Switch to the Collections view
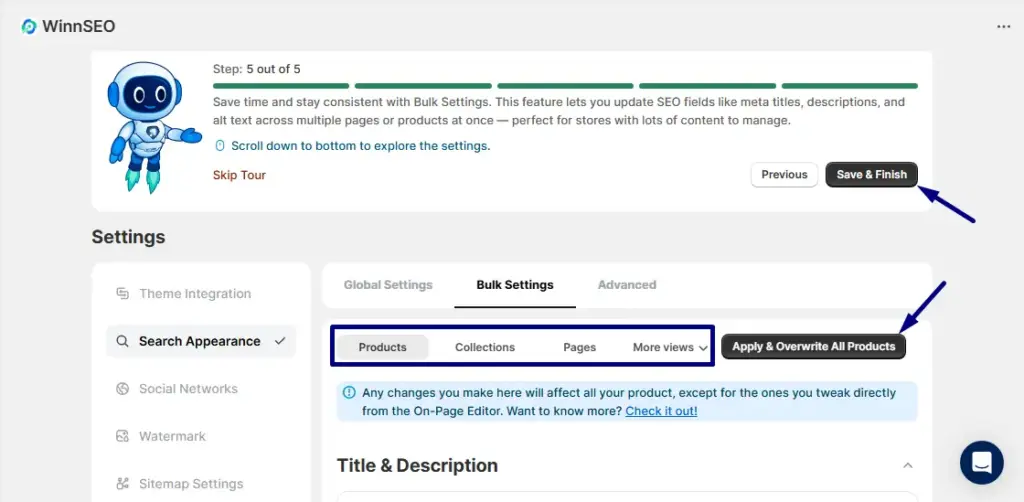 [x=485, y=347]
